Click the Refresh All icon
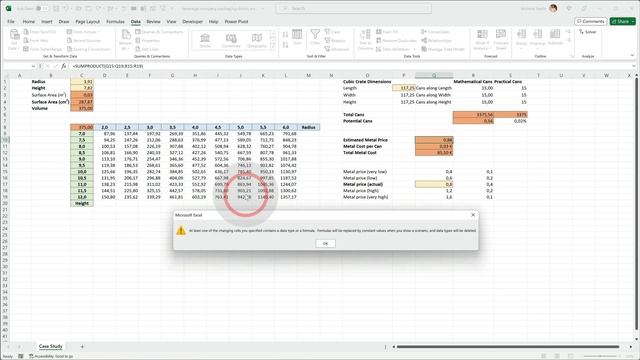Image resolution: width=640 pixels, height=360 pixels. (126, 35)
